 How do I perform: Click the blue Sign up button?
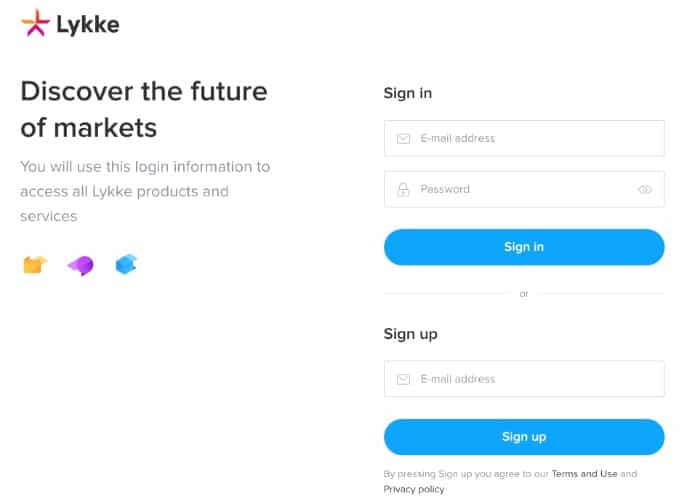[x=524, y=437]
